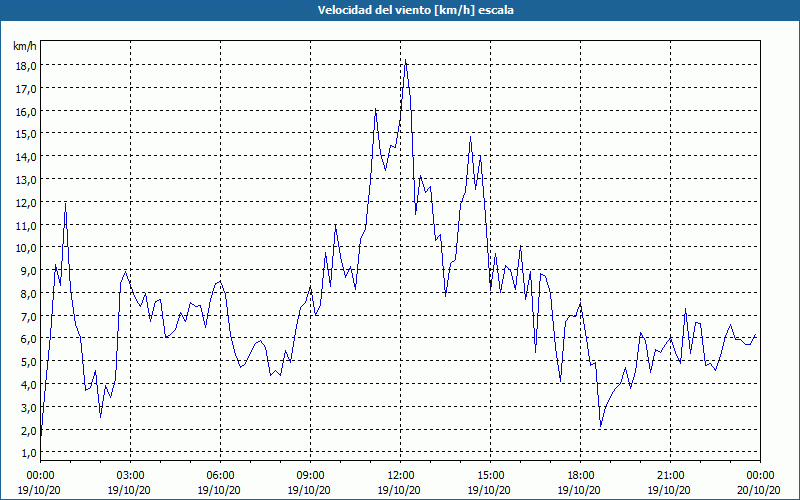This screenshot has height=500, width=800.
Task: Click the '5,0' y-axis value
Action: point(29,362)
